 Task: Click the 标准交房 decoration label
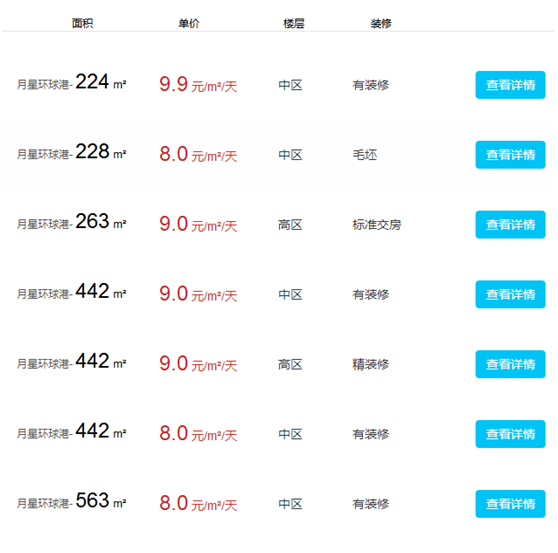[377, 225]
